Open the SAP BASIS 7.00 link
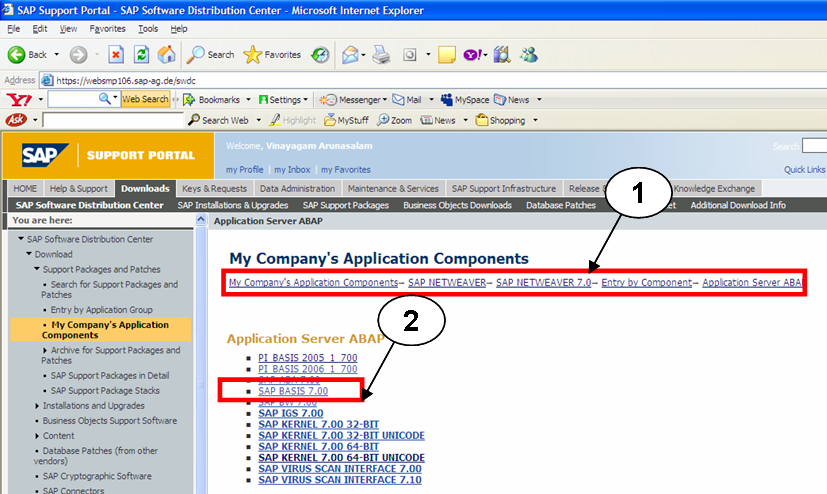827x494 pixels. (293, 391)
